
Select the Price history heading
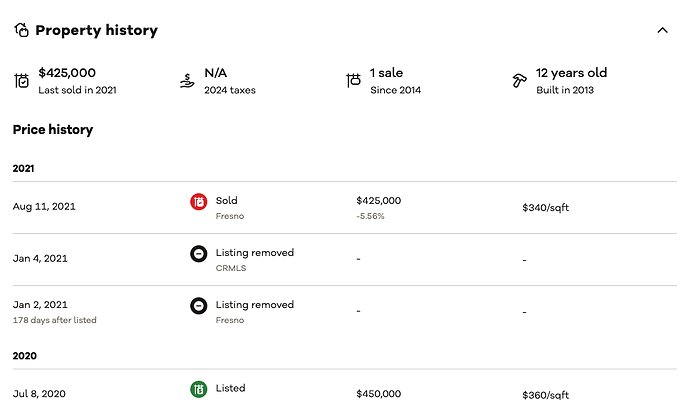[x=53, y=130]
